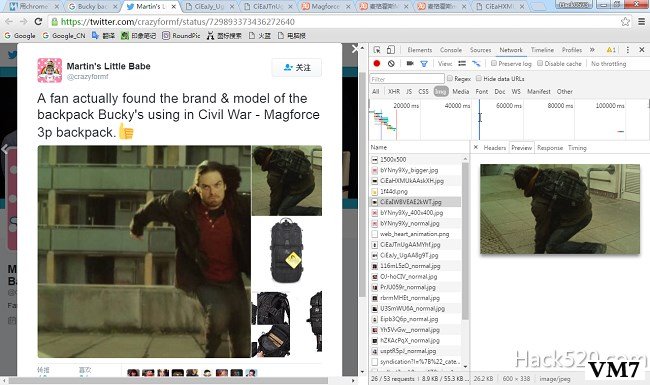Open the Google_CN bookmark

pos(64,36)
